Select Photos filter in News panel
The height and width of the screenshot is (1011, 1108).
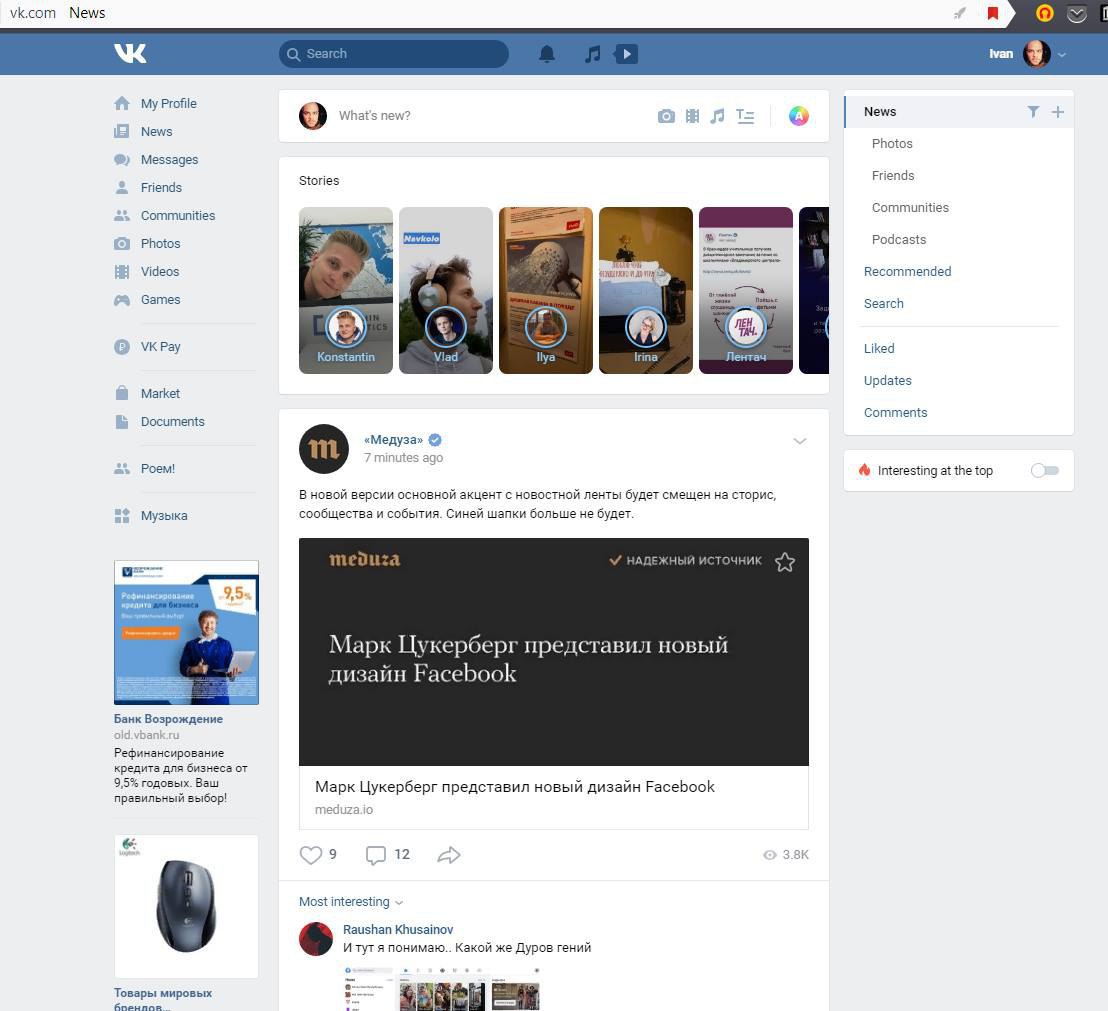(892, 143)
